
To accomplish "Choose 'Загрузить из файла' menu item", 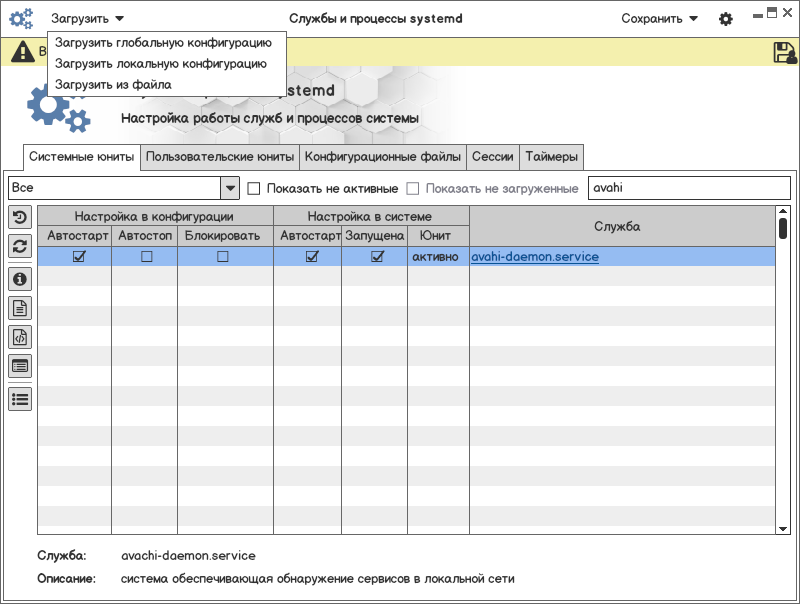I will coord(113,85).
